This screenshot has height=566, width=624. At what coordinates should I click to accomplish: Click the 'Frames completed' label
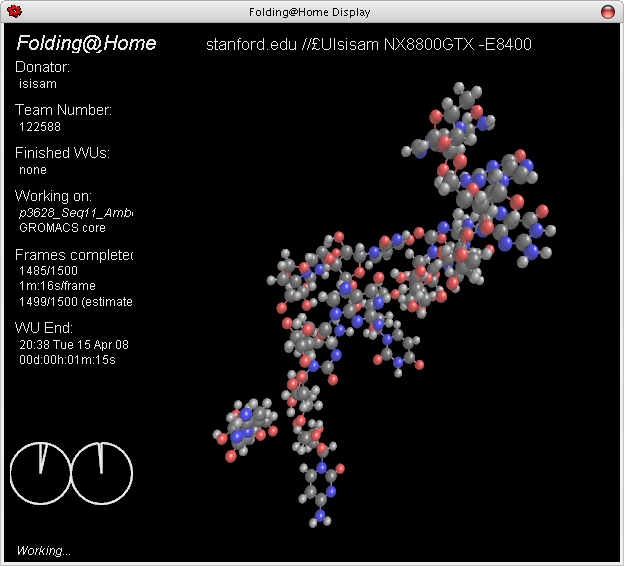click(74, 255)
